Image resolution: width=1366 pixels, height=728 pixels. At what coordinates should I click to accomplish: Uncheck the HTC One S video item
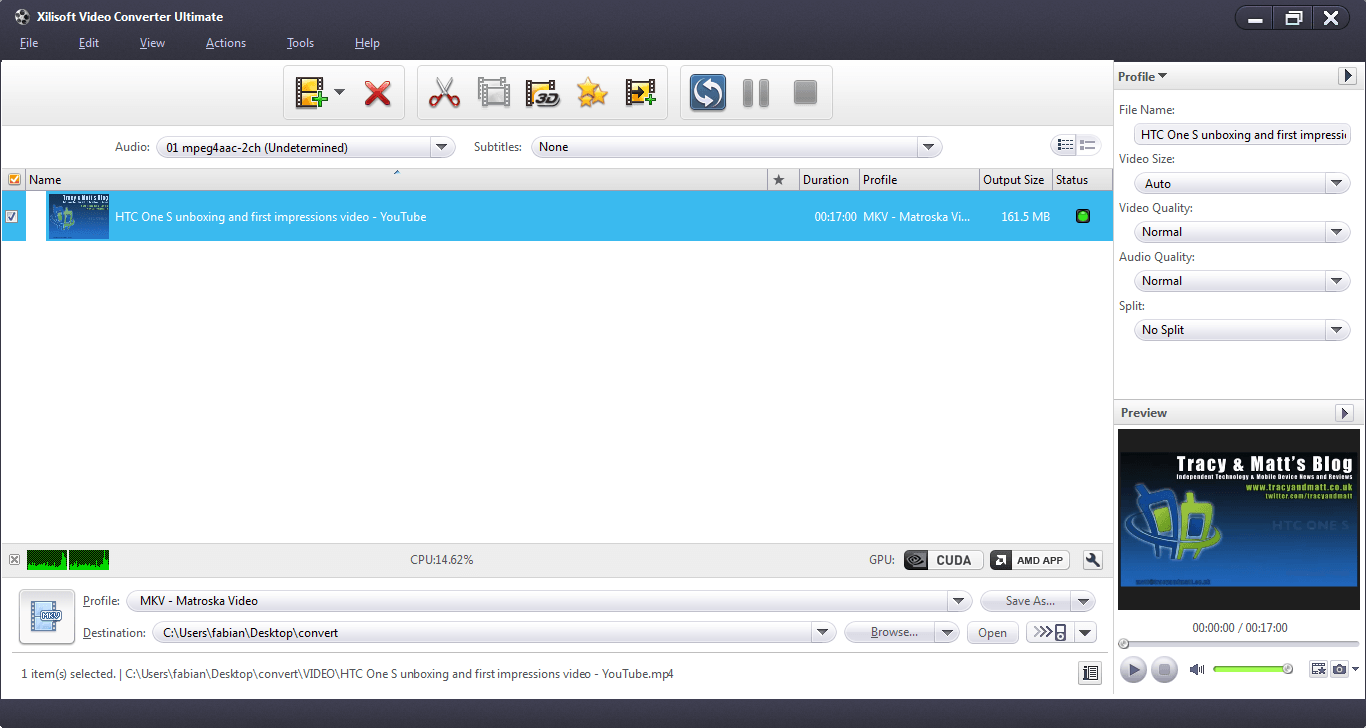(12, 216)
